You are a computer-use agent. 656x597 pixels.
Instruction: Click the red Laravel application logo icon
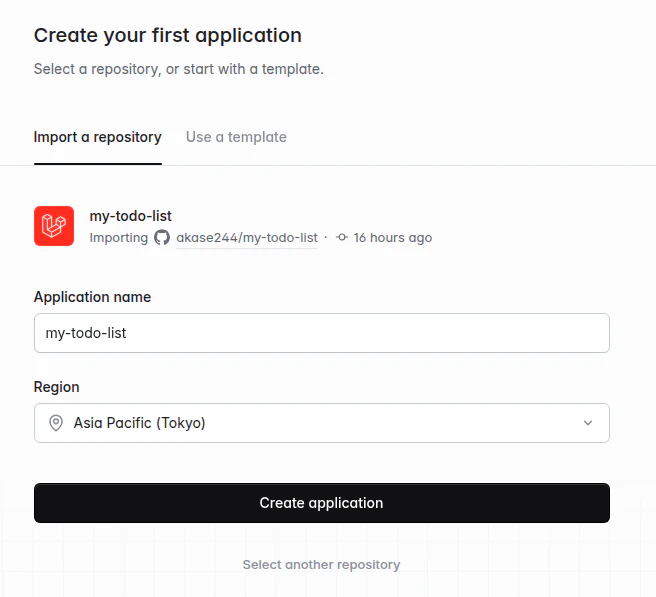[x=54, y=226]
